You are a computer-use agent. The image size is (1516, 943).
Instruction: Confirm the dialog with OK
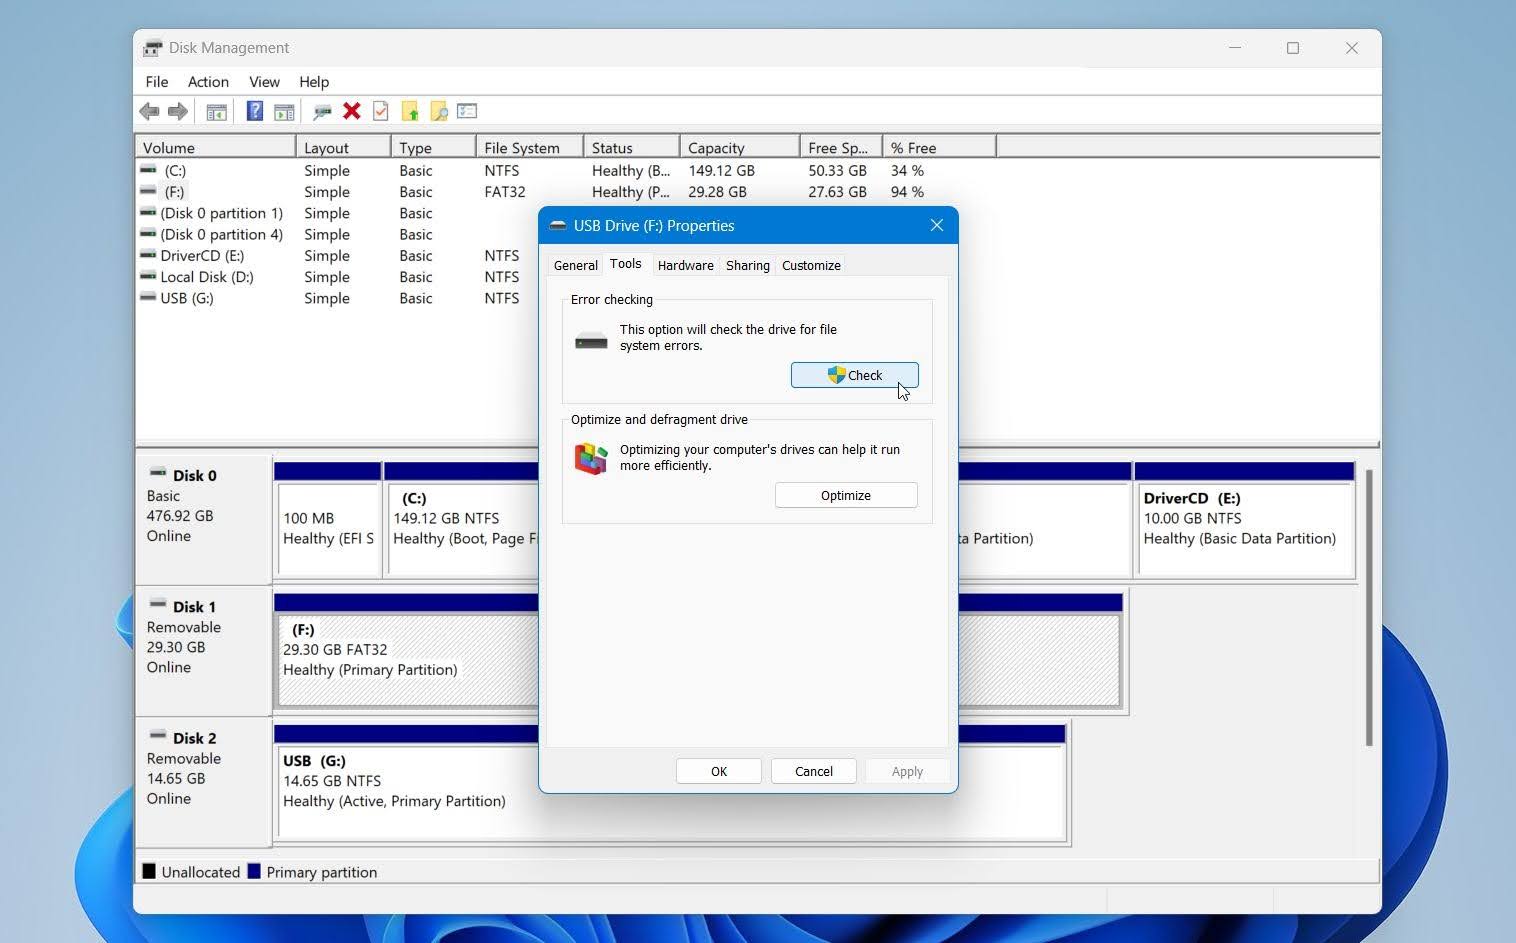[719, 771]
